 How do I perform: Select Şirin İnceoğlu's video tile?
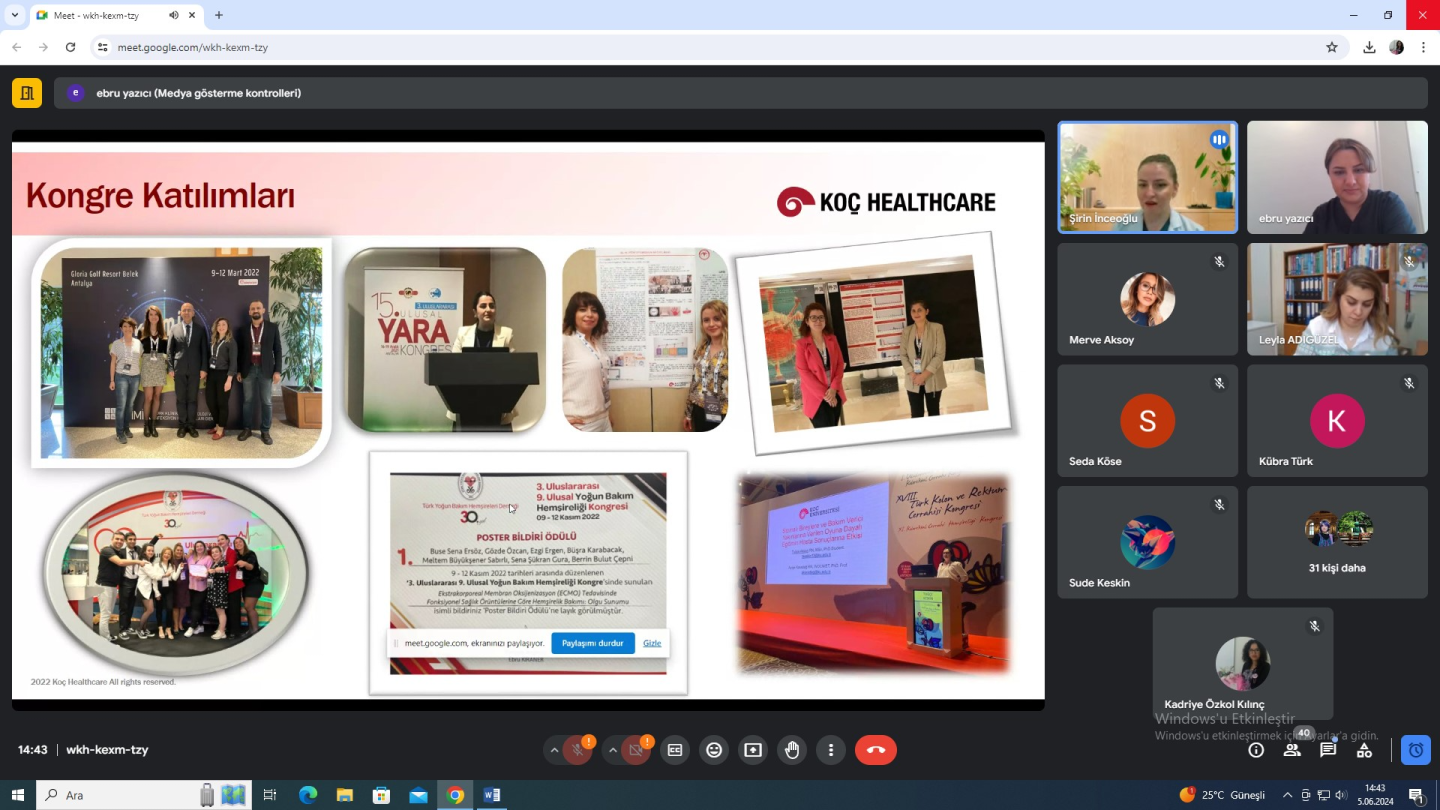click(1148, 178)
